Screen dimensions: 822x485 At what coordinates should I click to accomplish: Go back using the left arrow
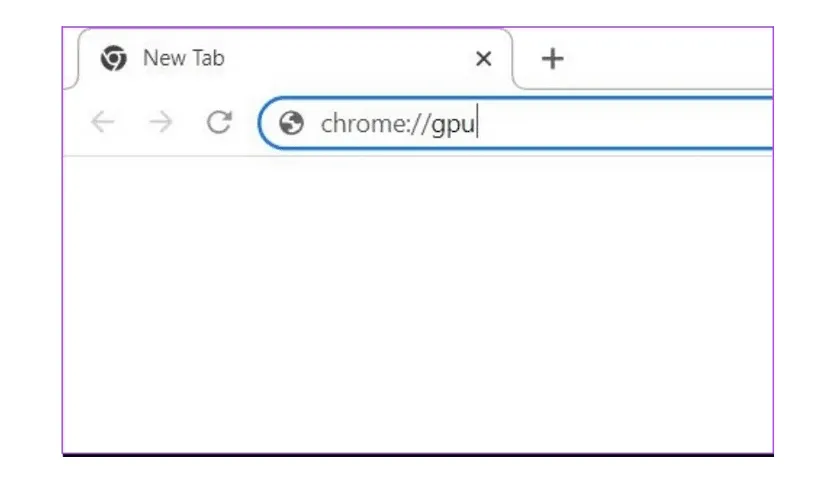102,123
